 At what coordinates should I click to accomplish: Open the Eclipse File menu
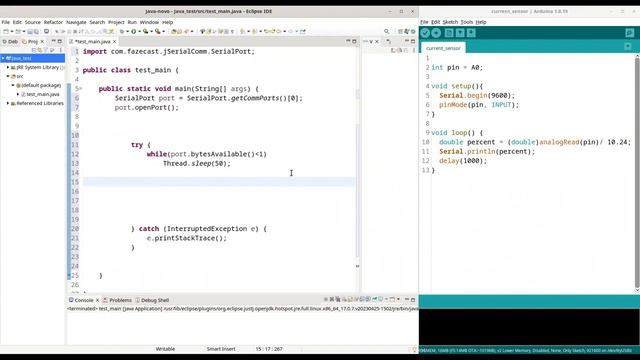coord(6,22)
